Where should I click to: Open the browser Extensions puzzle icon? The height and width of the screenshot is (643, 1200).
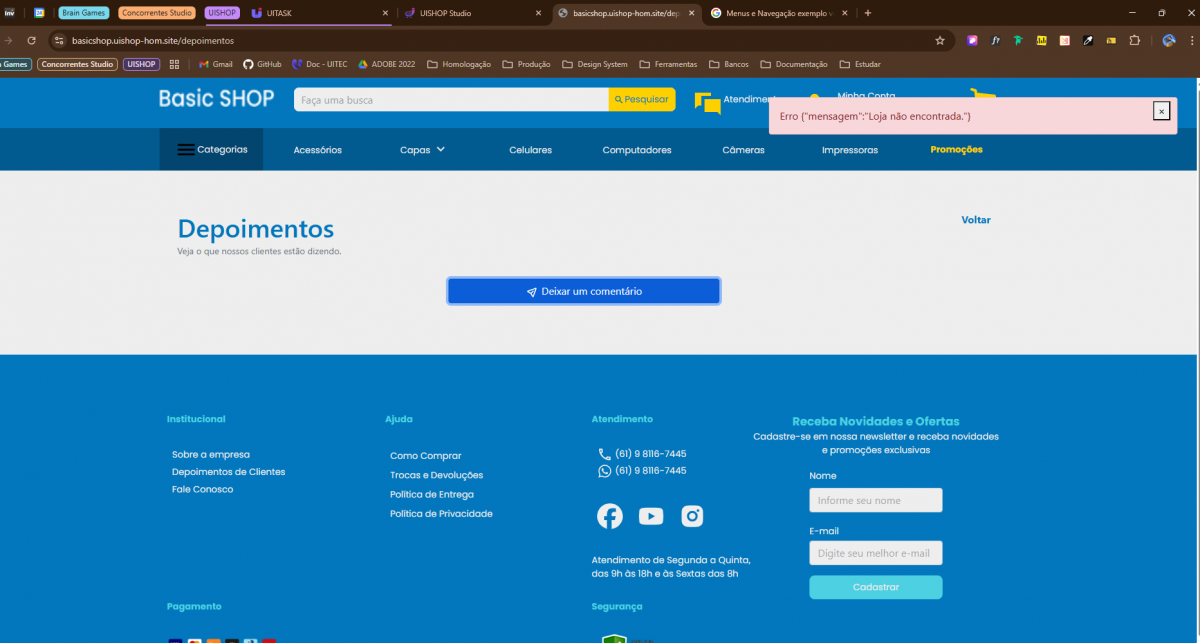click(1134, 41)
